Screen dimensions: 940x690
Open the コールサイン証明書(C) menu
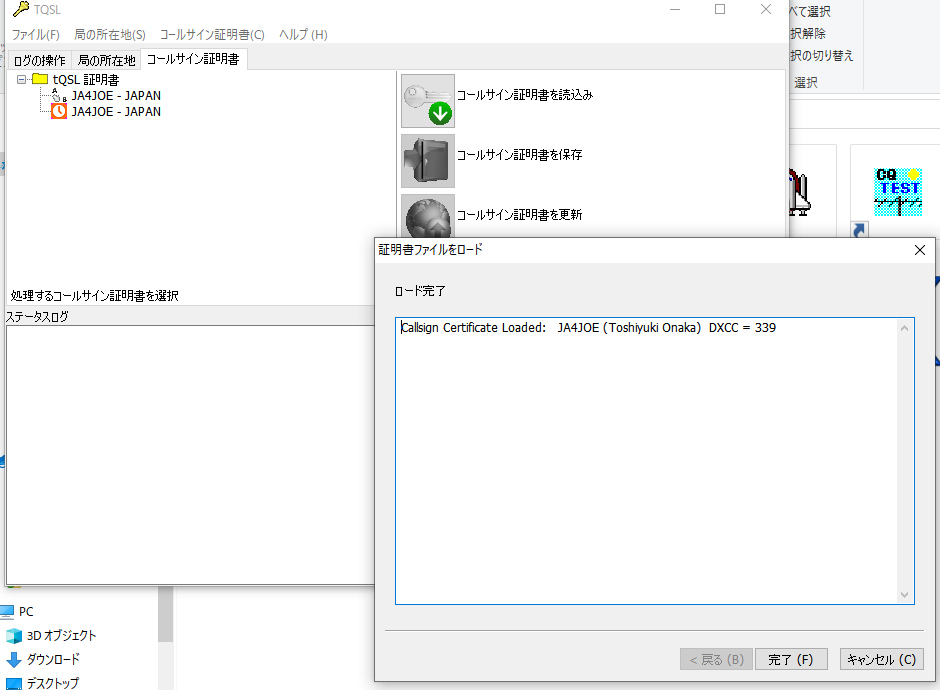(x=212, y=34)
